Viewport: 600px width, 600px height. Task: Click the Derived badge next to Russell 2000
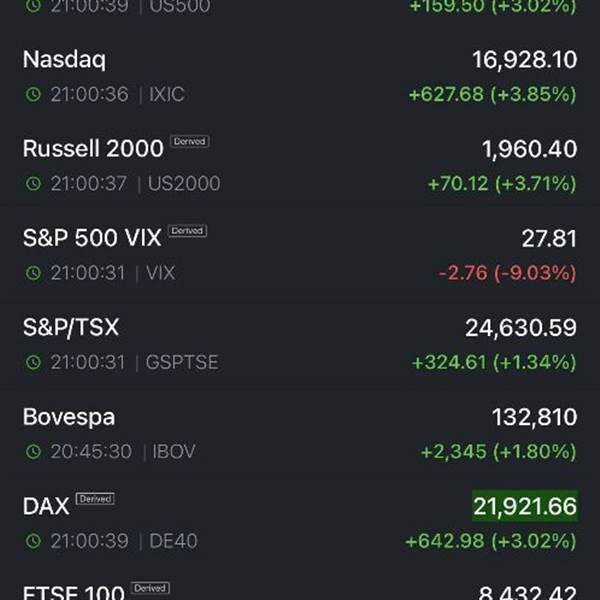[x=190, y=141]
